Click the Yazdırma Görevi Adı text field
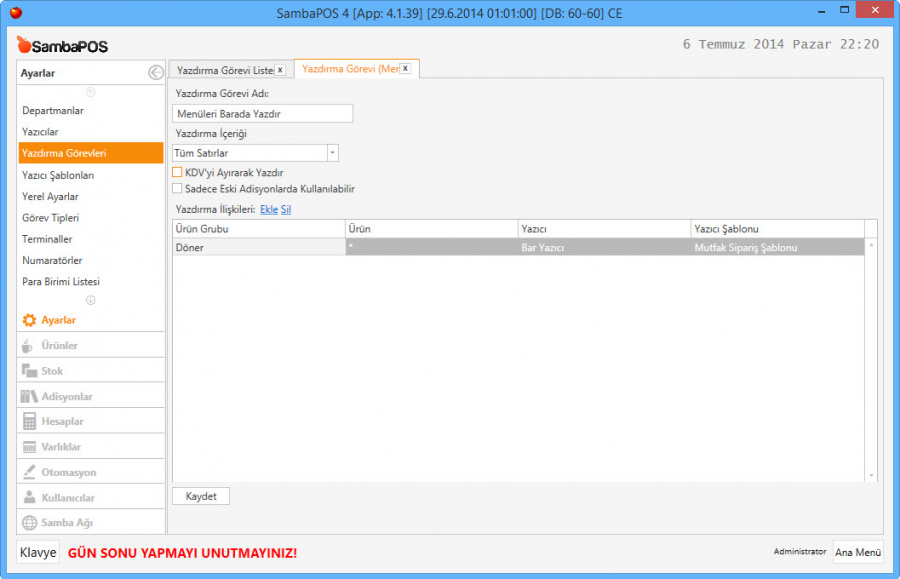 pos(262,114)
